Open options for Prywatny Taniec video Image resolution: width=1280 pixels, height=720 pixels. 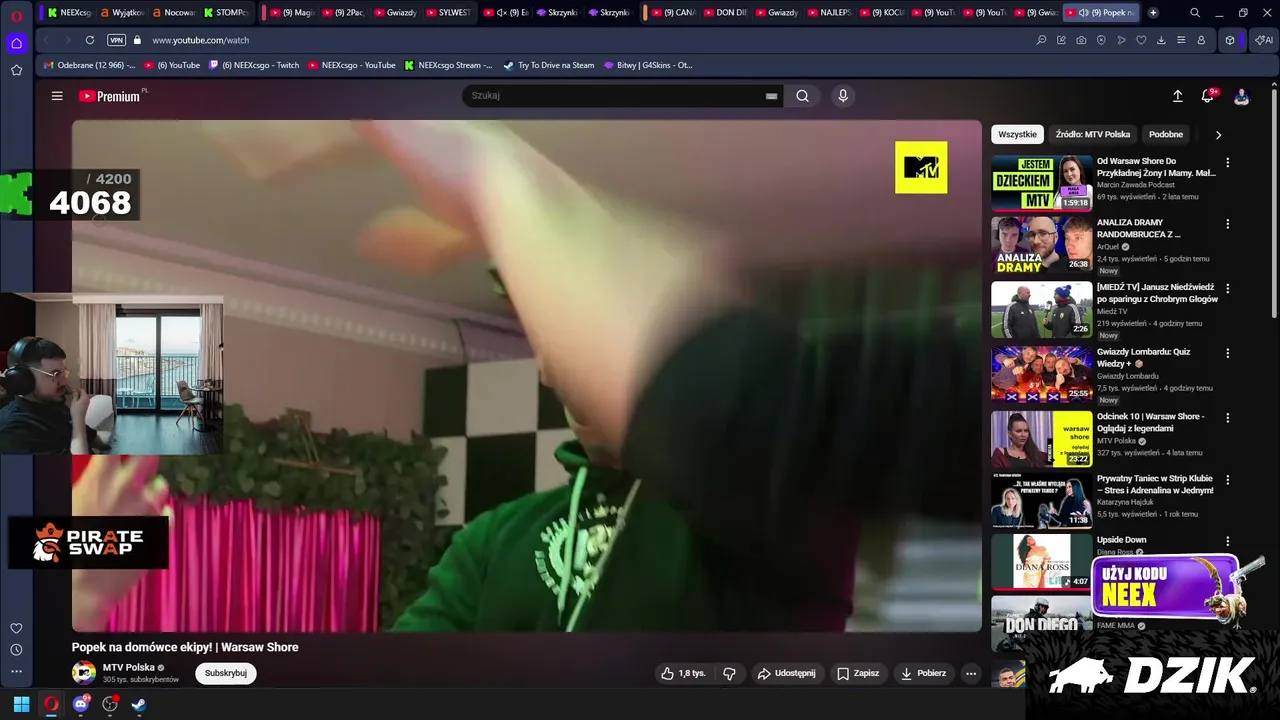tap(1227, 480)
